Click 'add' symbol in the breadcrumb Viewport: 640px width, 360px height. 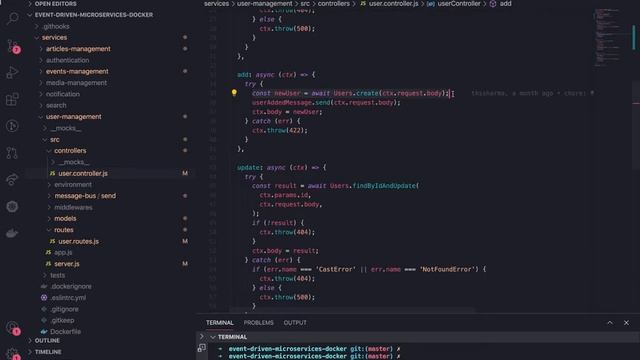tap(505, 4)
